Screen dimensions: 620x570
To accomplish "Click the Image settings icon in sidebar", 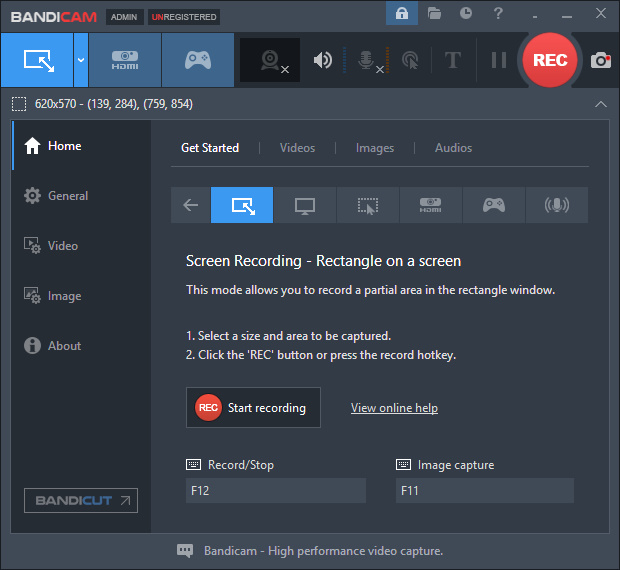I will coord(32,296).
